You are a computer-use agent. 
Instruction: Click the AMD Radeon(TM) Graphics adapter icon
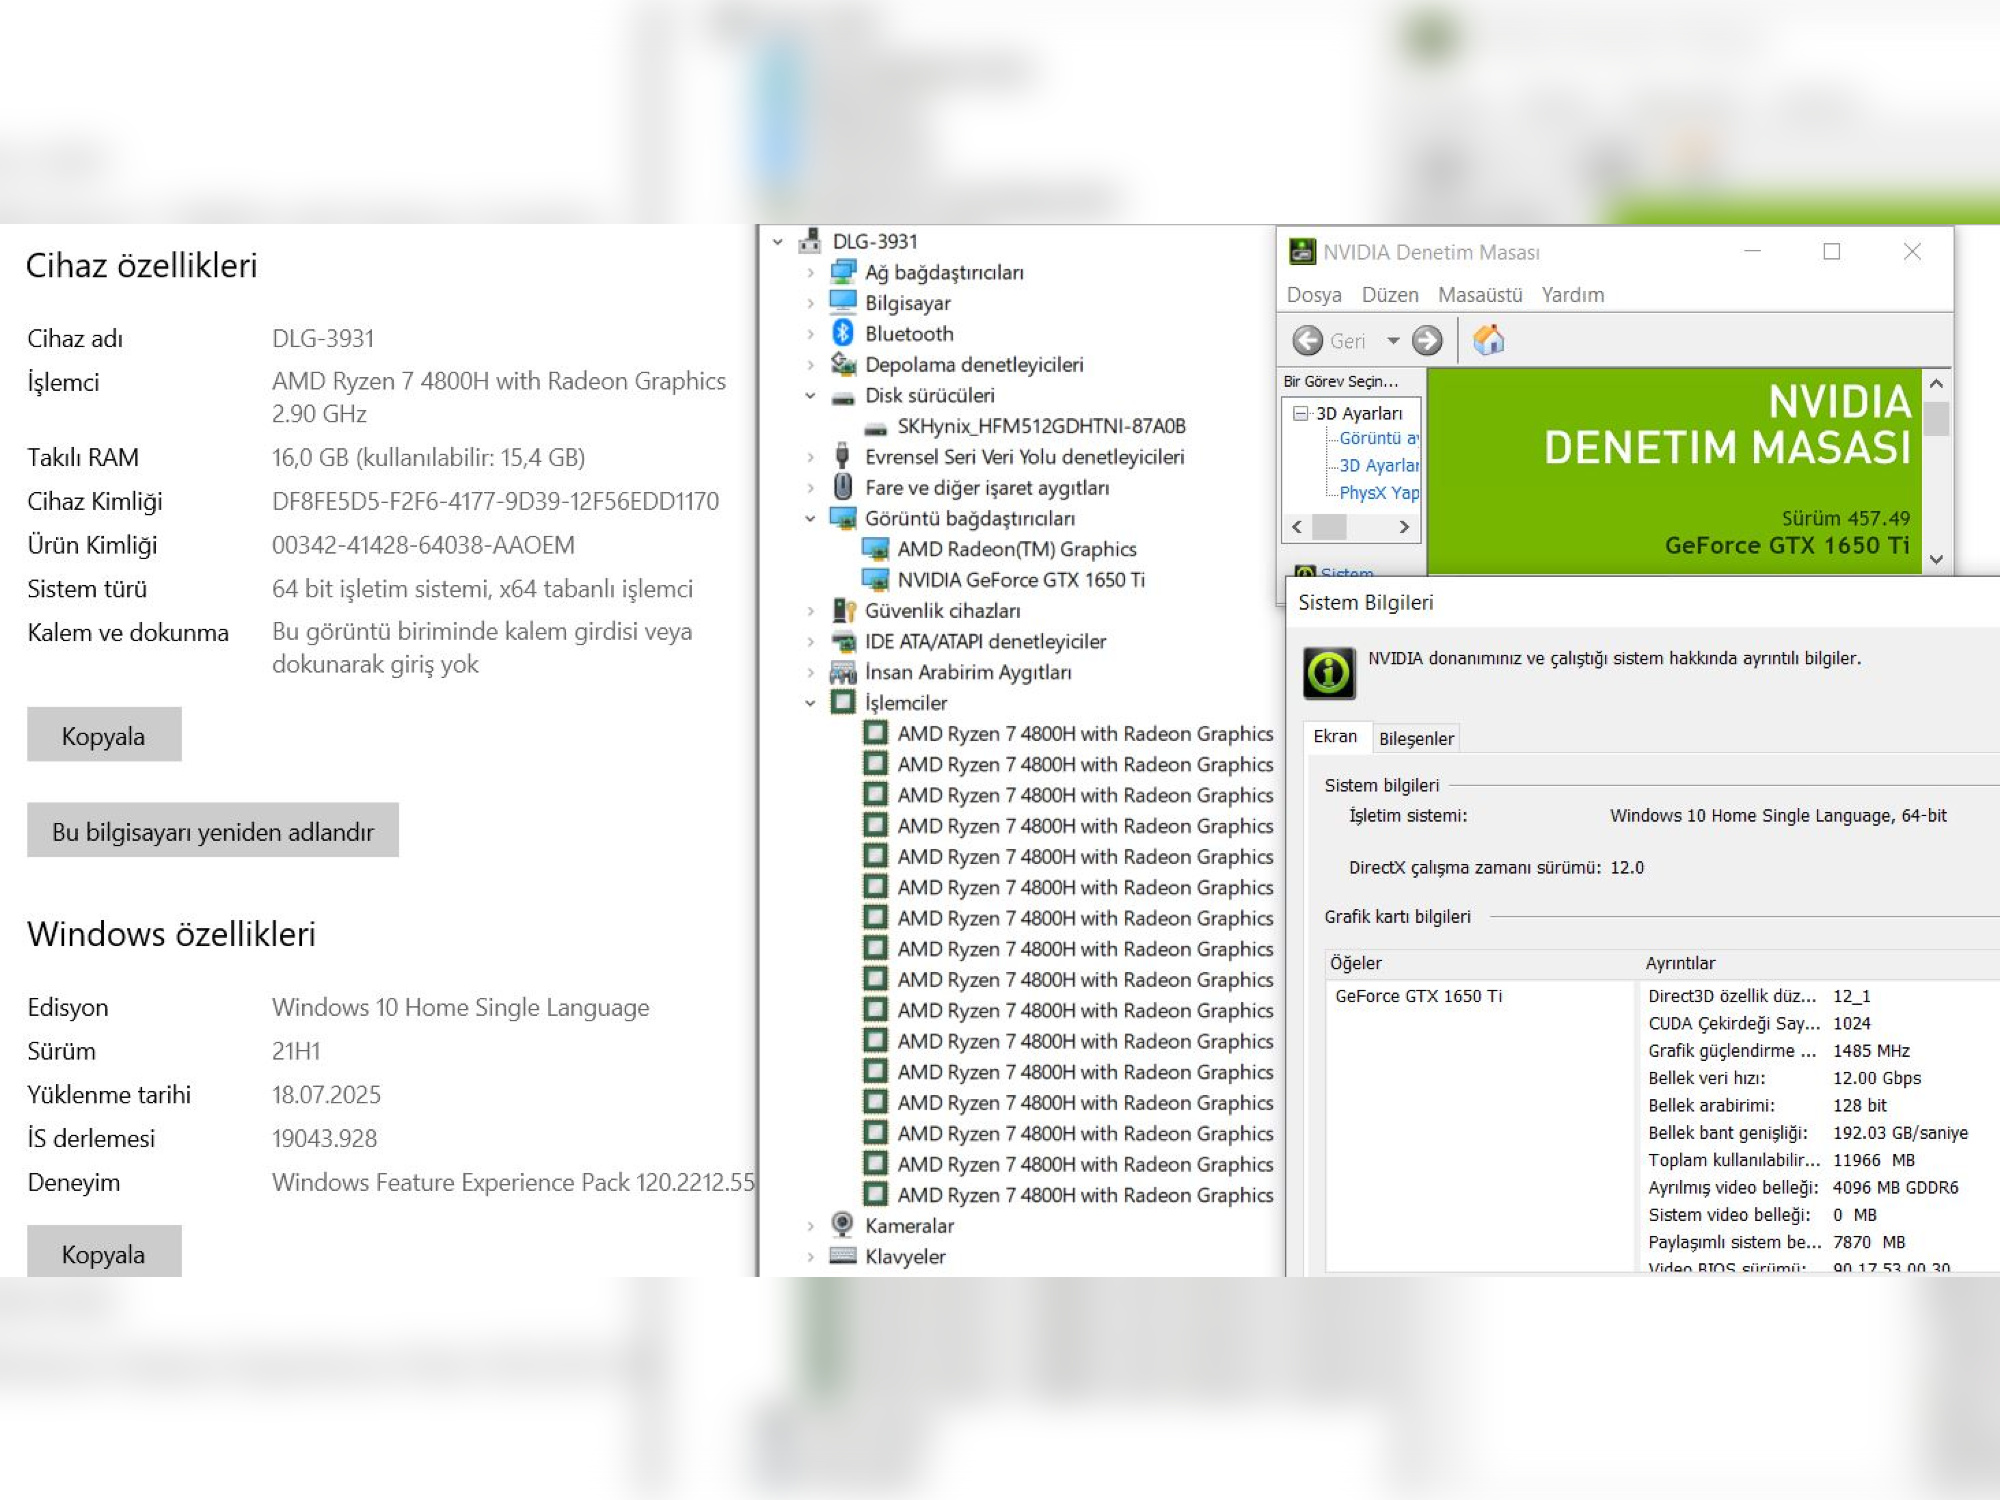(875, 549)
